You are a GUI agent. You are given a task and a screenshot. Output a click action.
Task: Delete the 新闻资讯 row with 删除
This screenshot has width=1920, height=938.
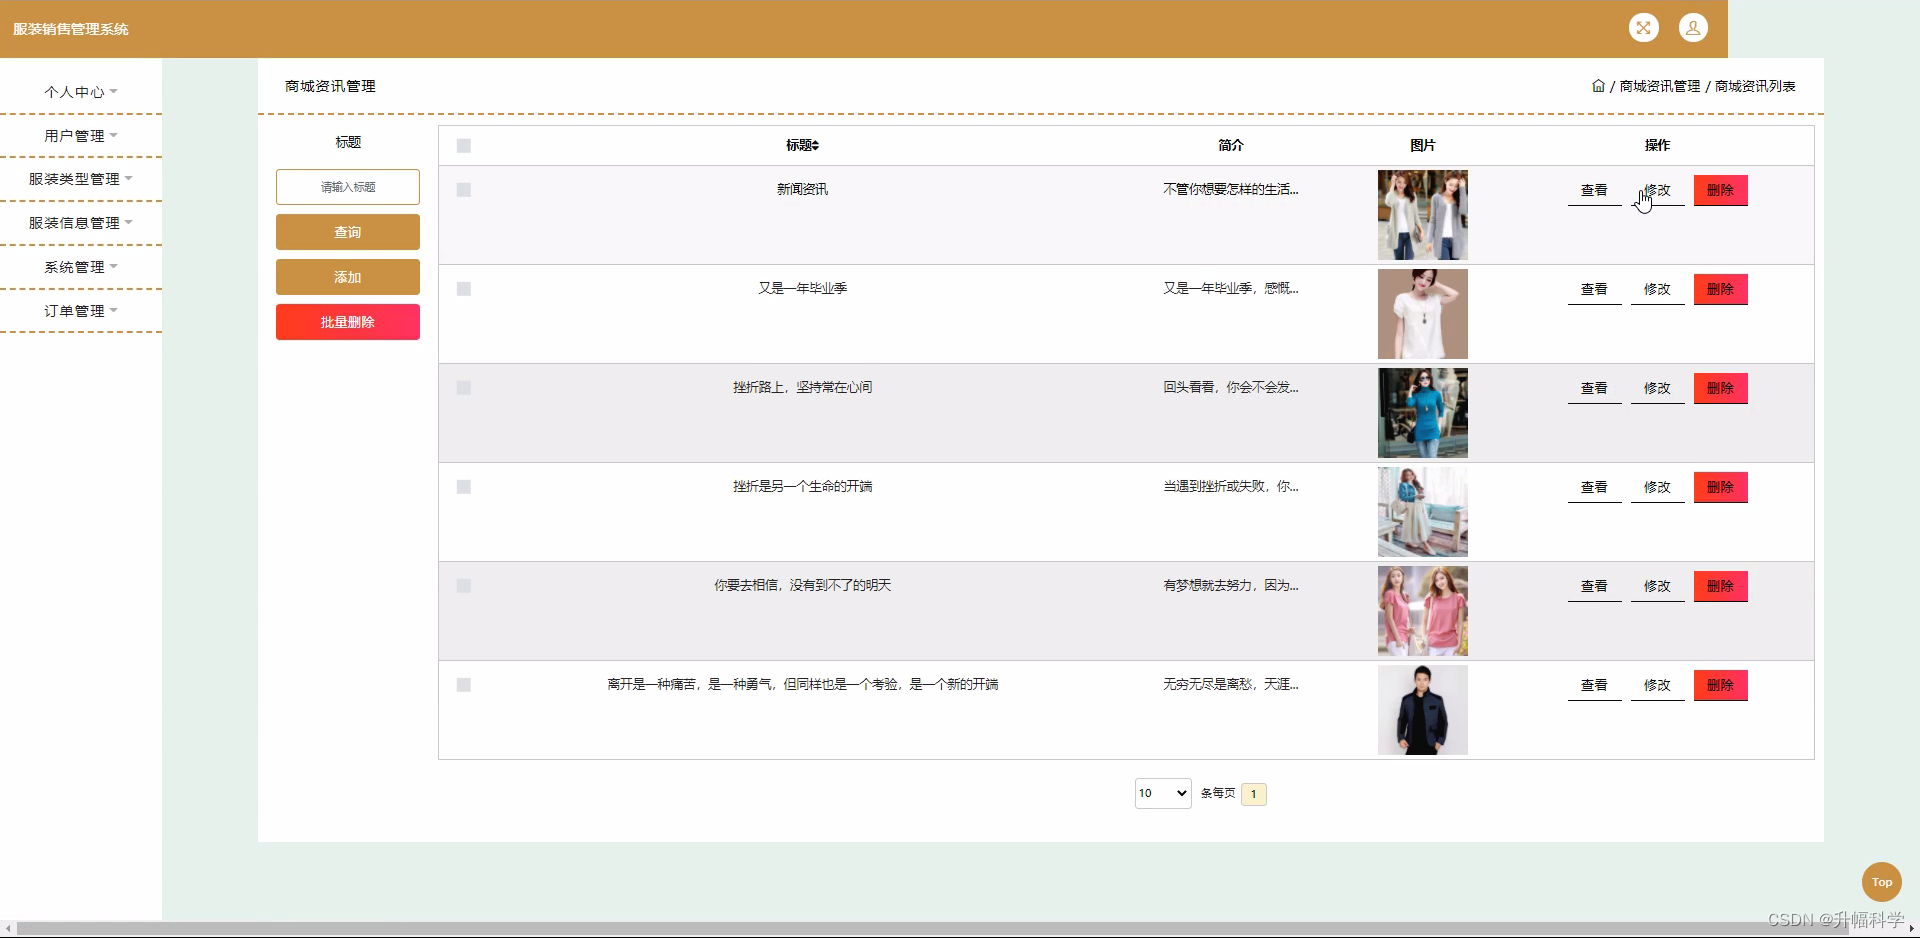(x=1720, y=190)
